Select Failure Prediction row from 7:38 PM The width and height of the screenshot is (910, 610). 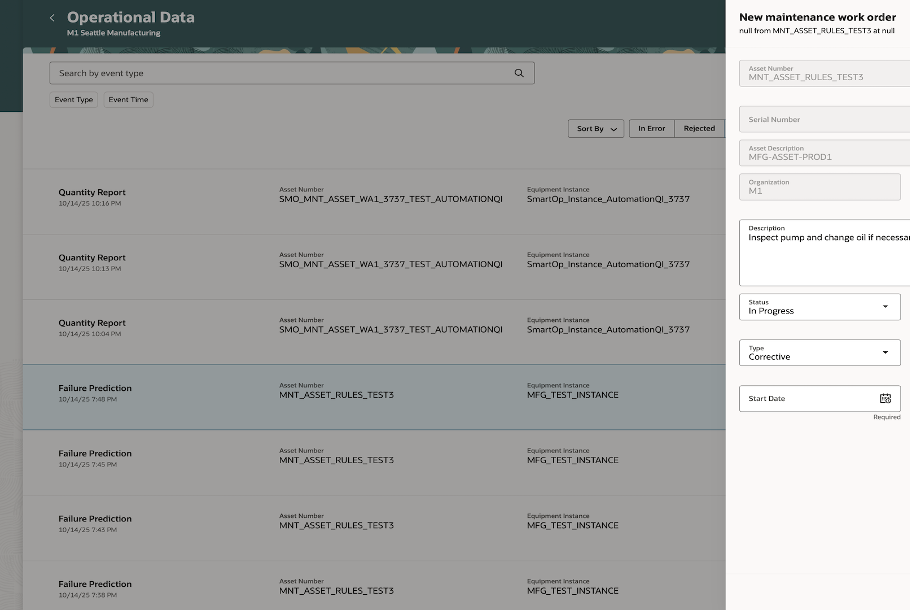coord(374,586)
